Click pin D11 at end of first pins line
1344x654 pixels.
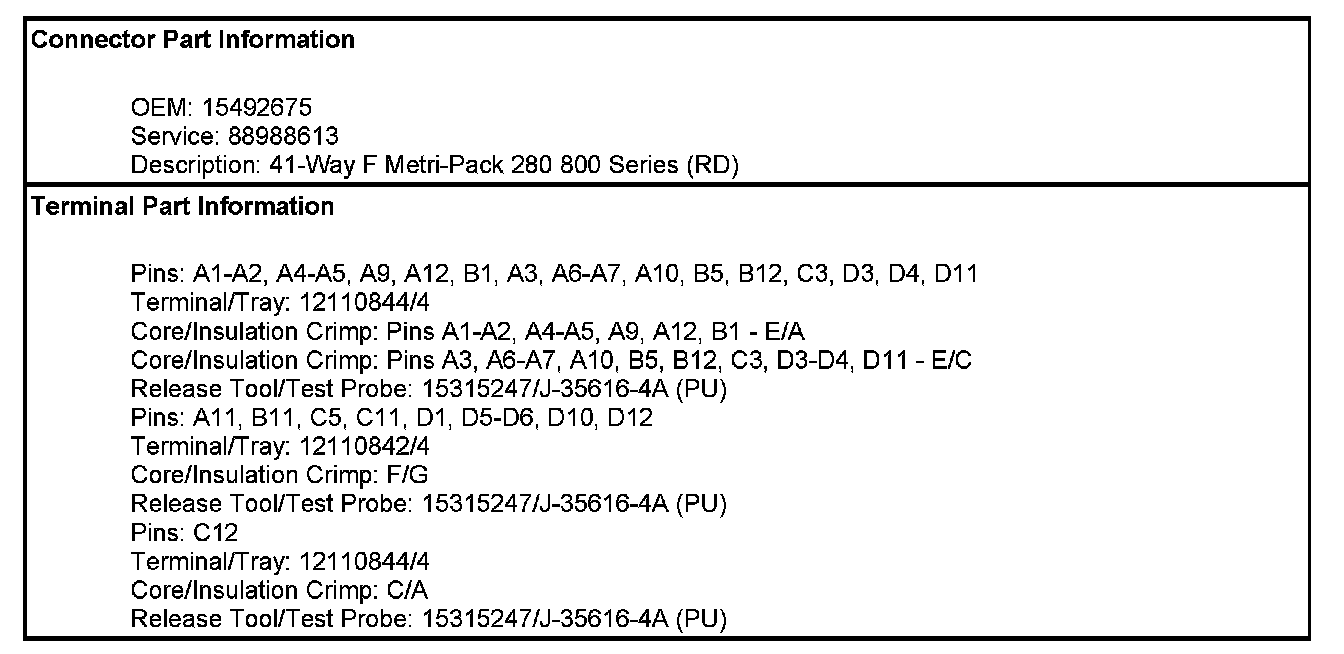[955, 273]
